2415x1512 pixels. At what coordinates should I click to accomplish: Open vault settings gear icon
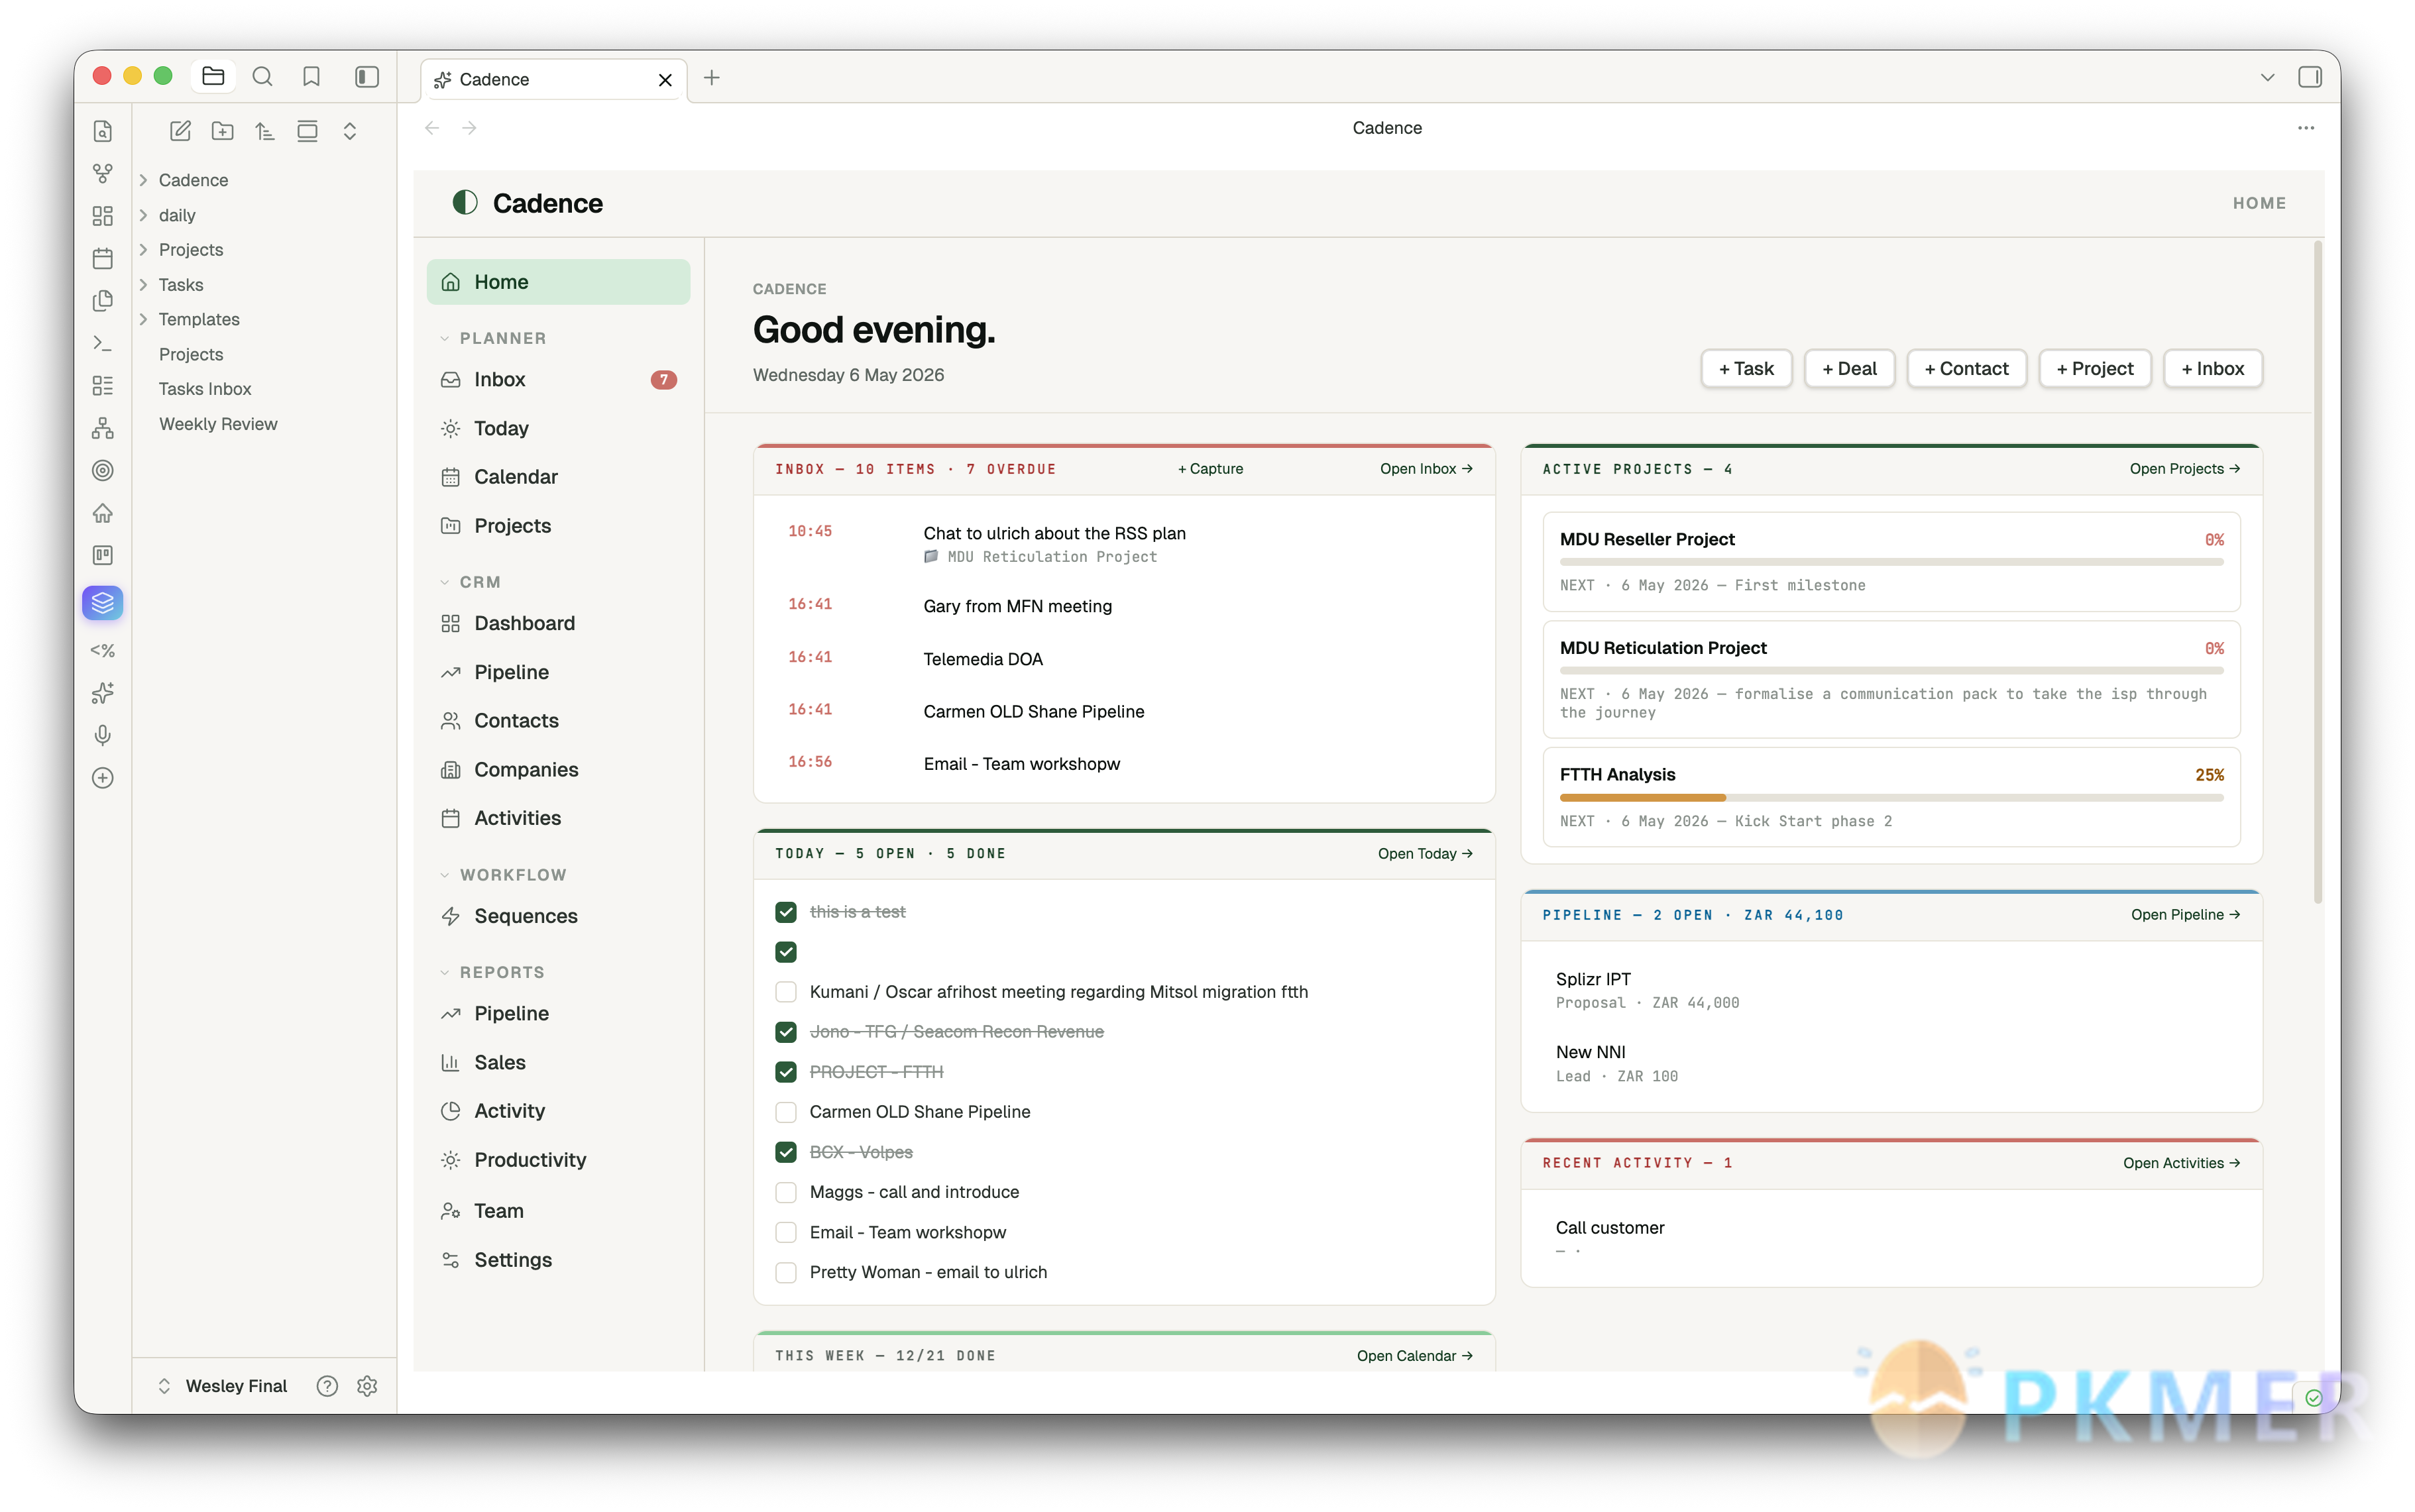[367, 1386]
